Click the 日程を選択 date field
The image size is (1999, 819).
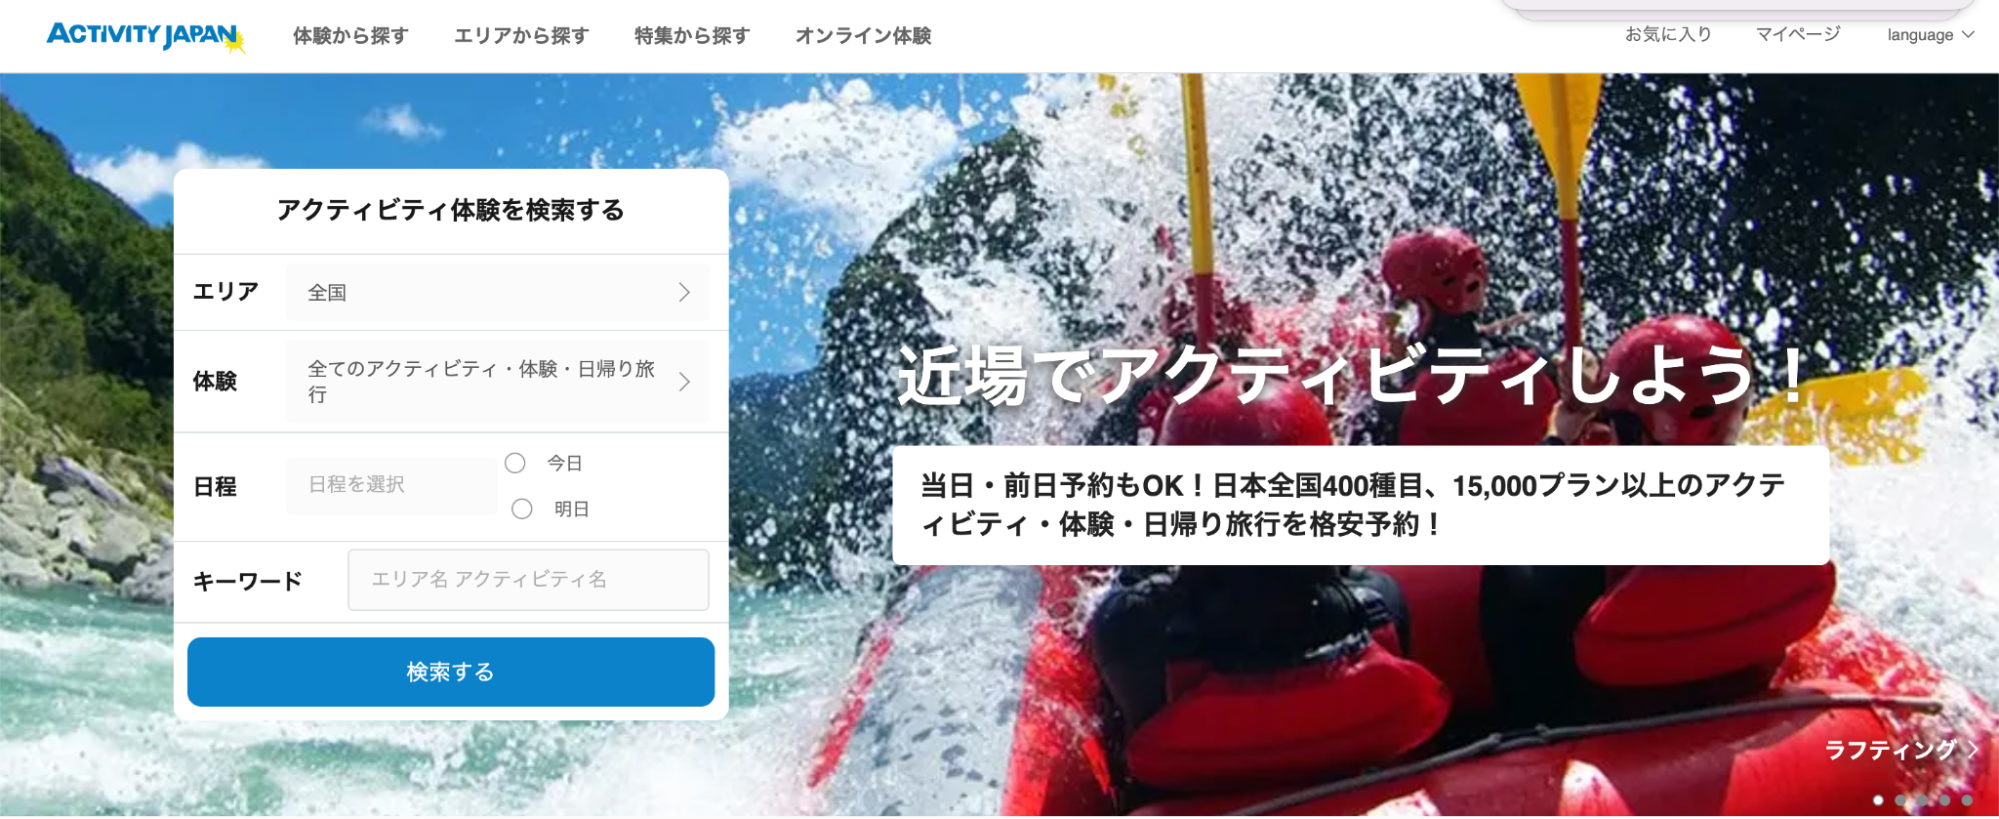tap(392, 486)
